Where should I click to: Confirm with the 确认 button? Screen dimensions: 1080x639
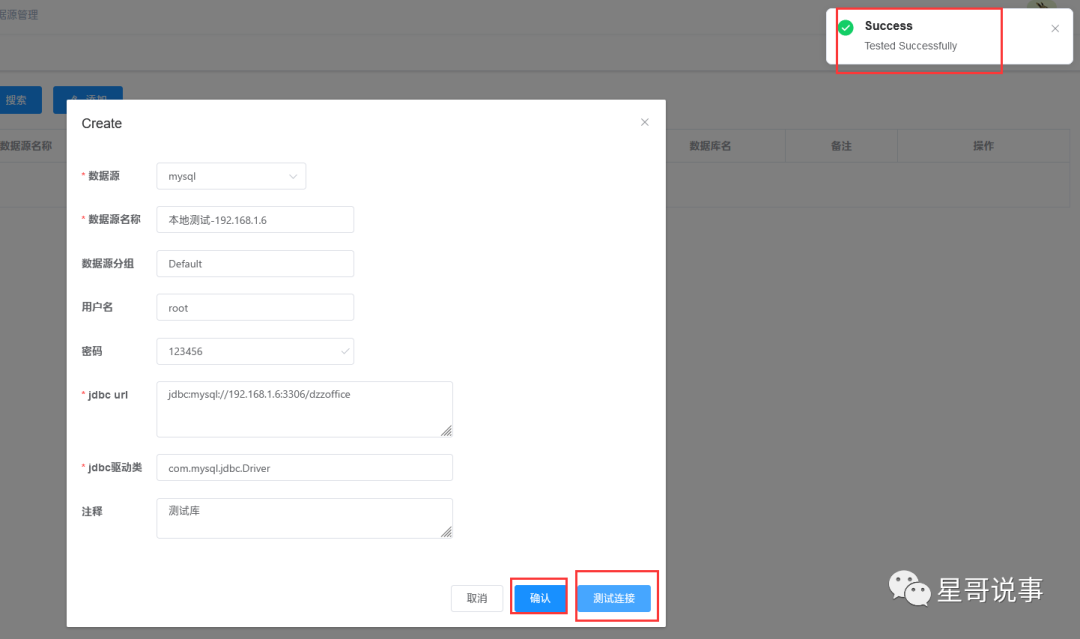coord(540,598)
